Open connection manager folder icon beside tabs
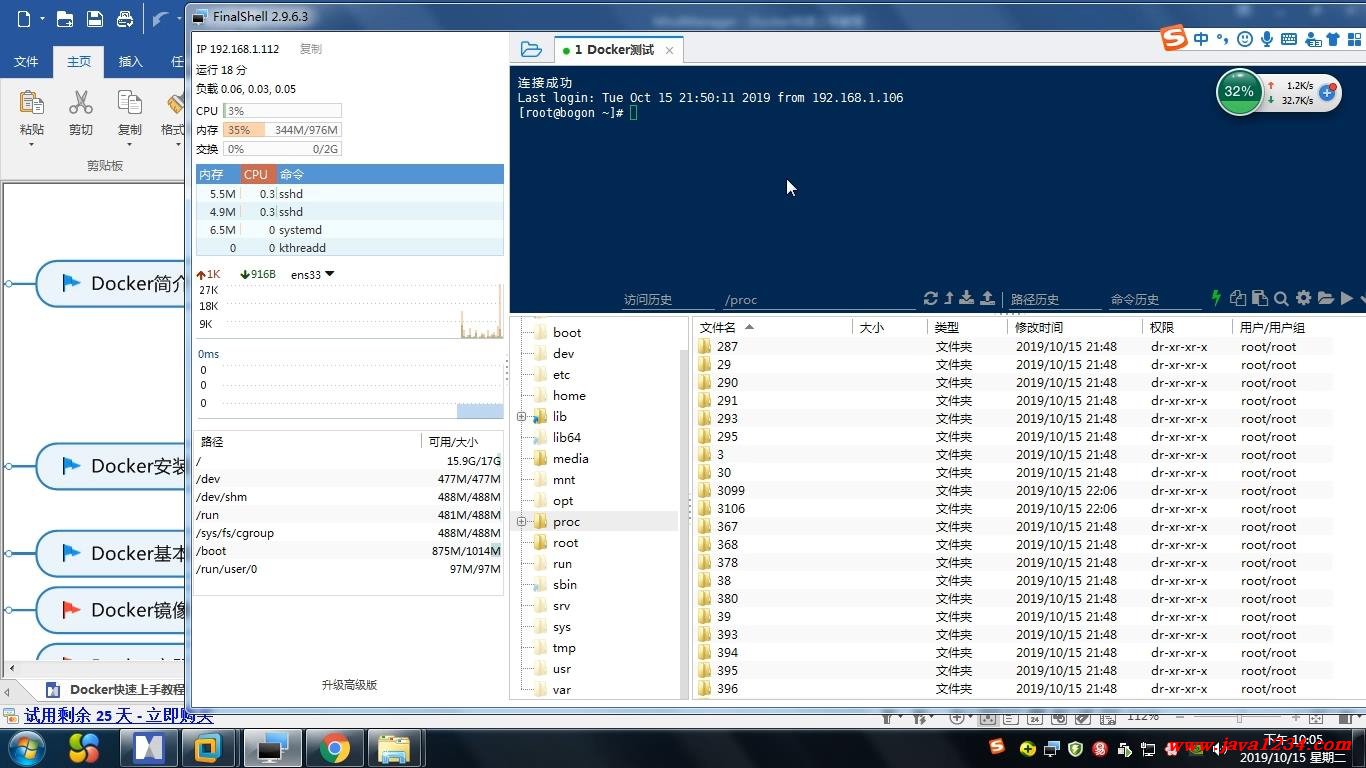Image resolution: width=1366 pixels, height=768 pixels. click(531, 49)
